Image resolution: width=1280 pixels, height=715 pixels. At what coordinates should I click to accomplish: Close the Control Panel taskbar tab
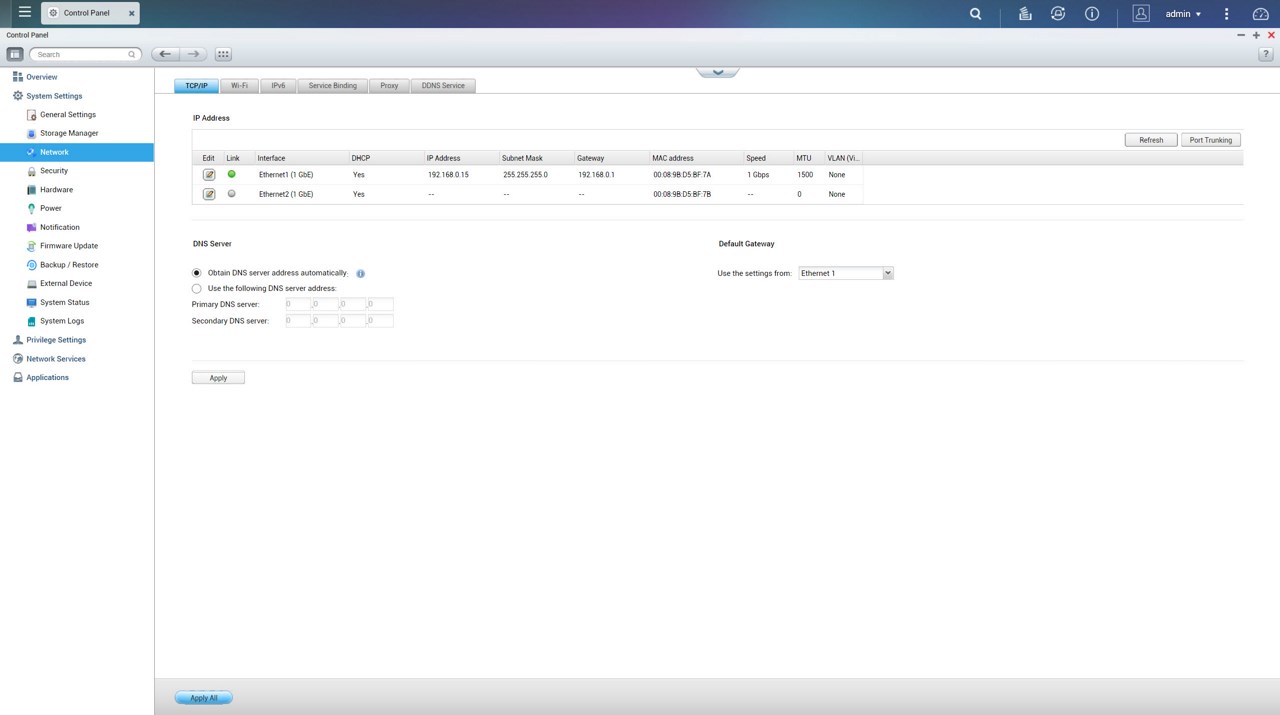tap(132, 13)
